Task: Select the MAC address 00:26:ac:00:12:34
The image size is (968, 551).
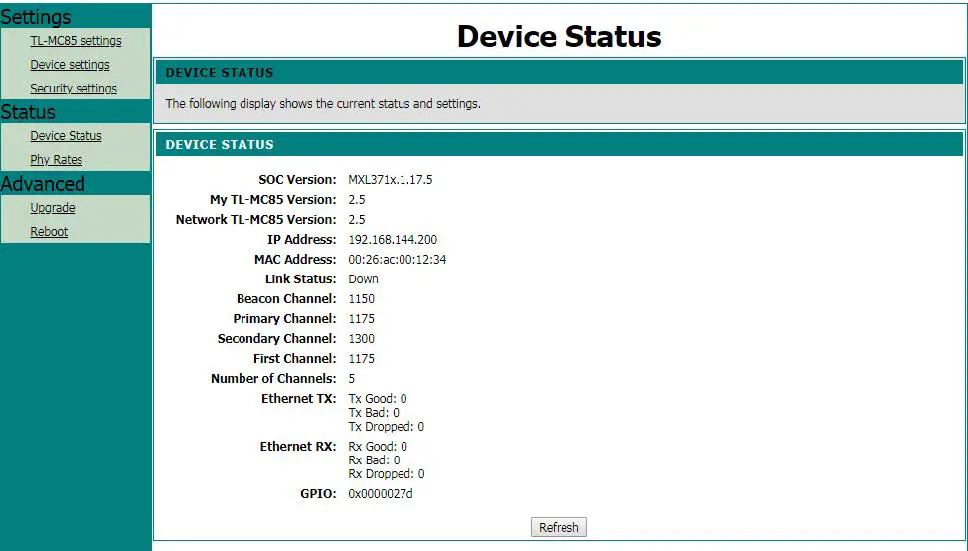Action: (x=397, y=260)
